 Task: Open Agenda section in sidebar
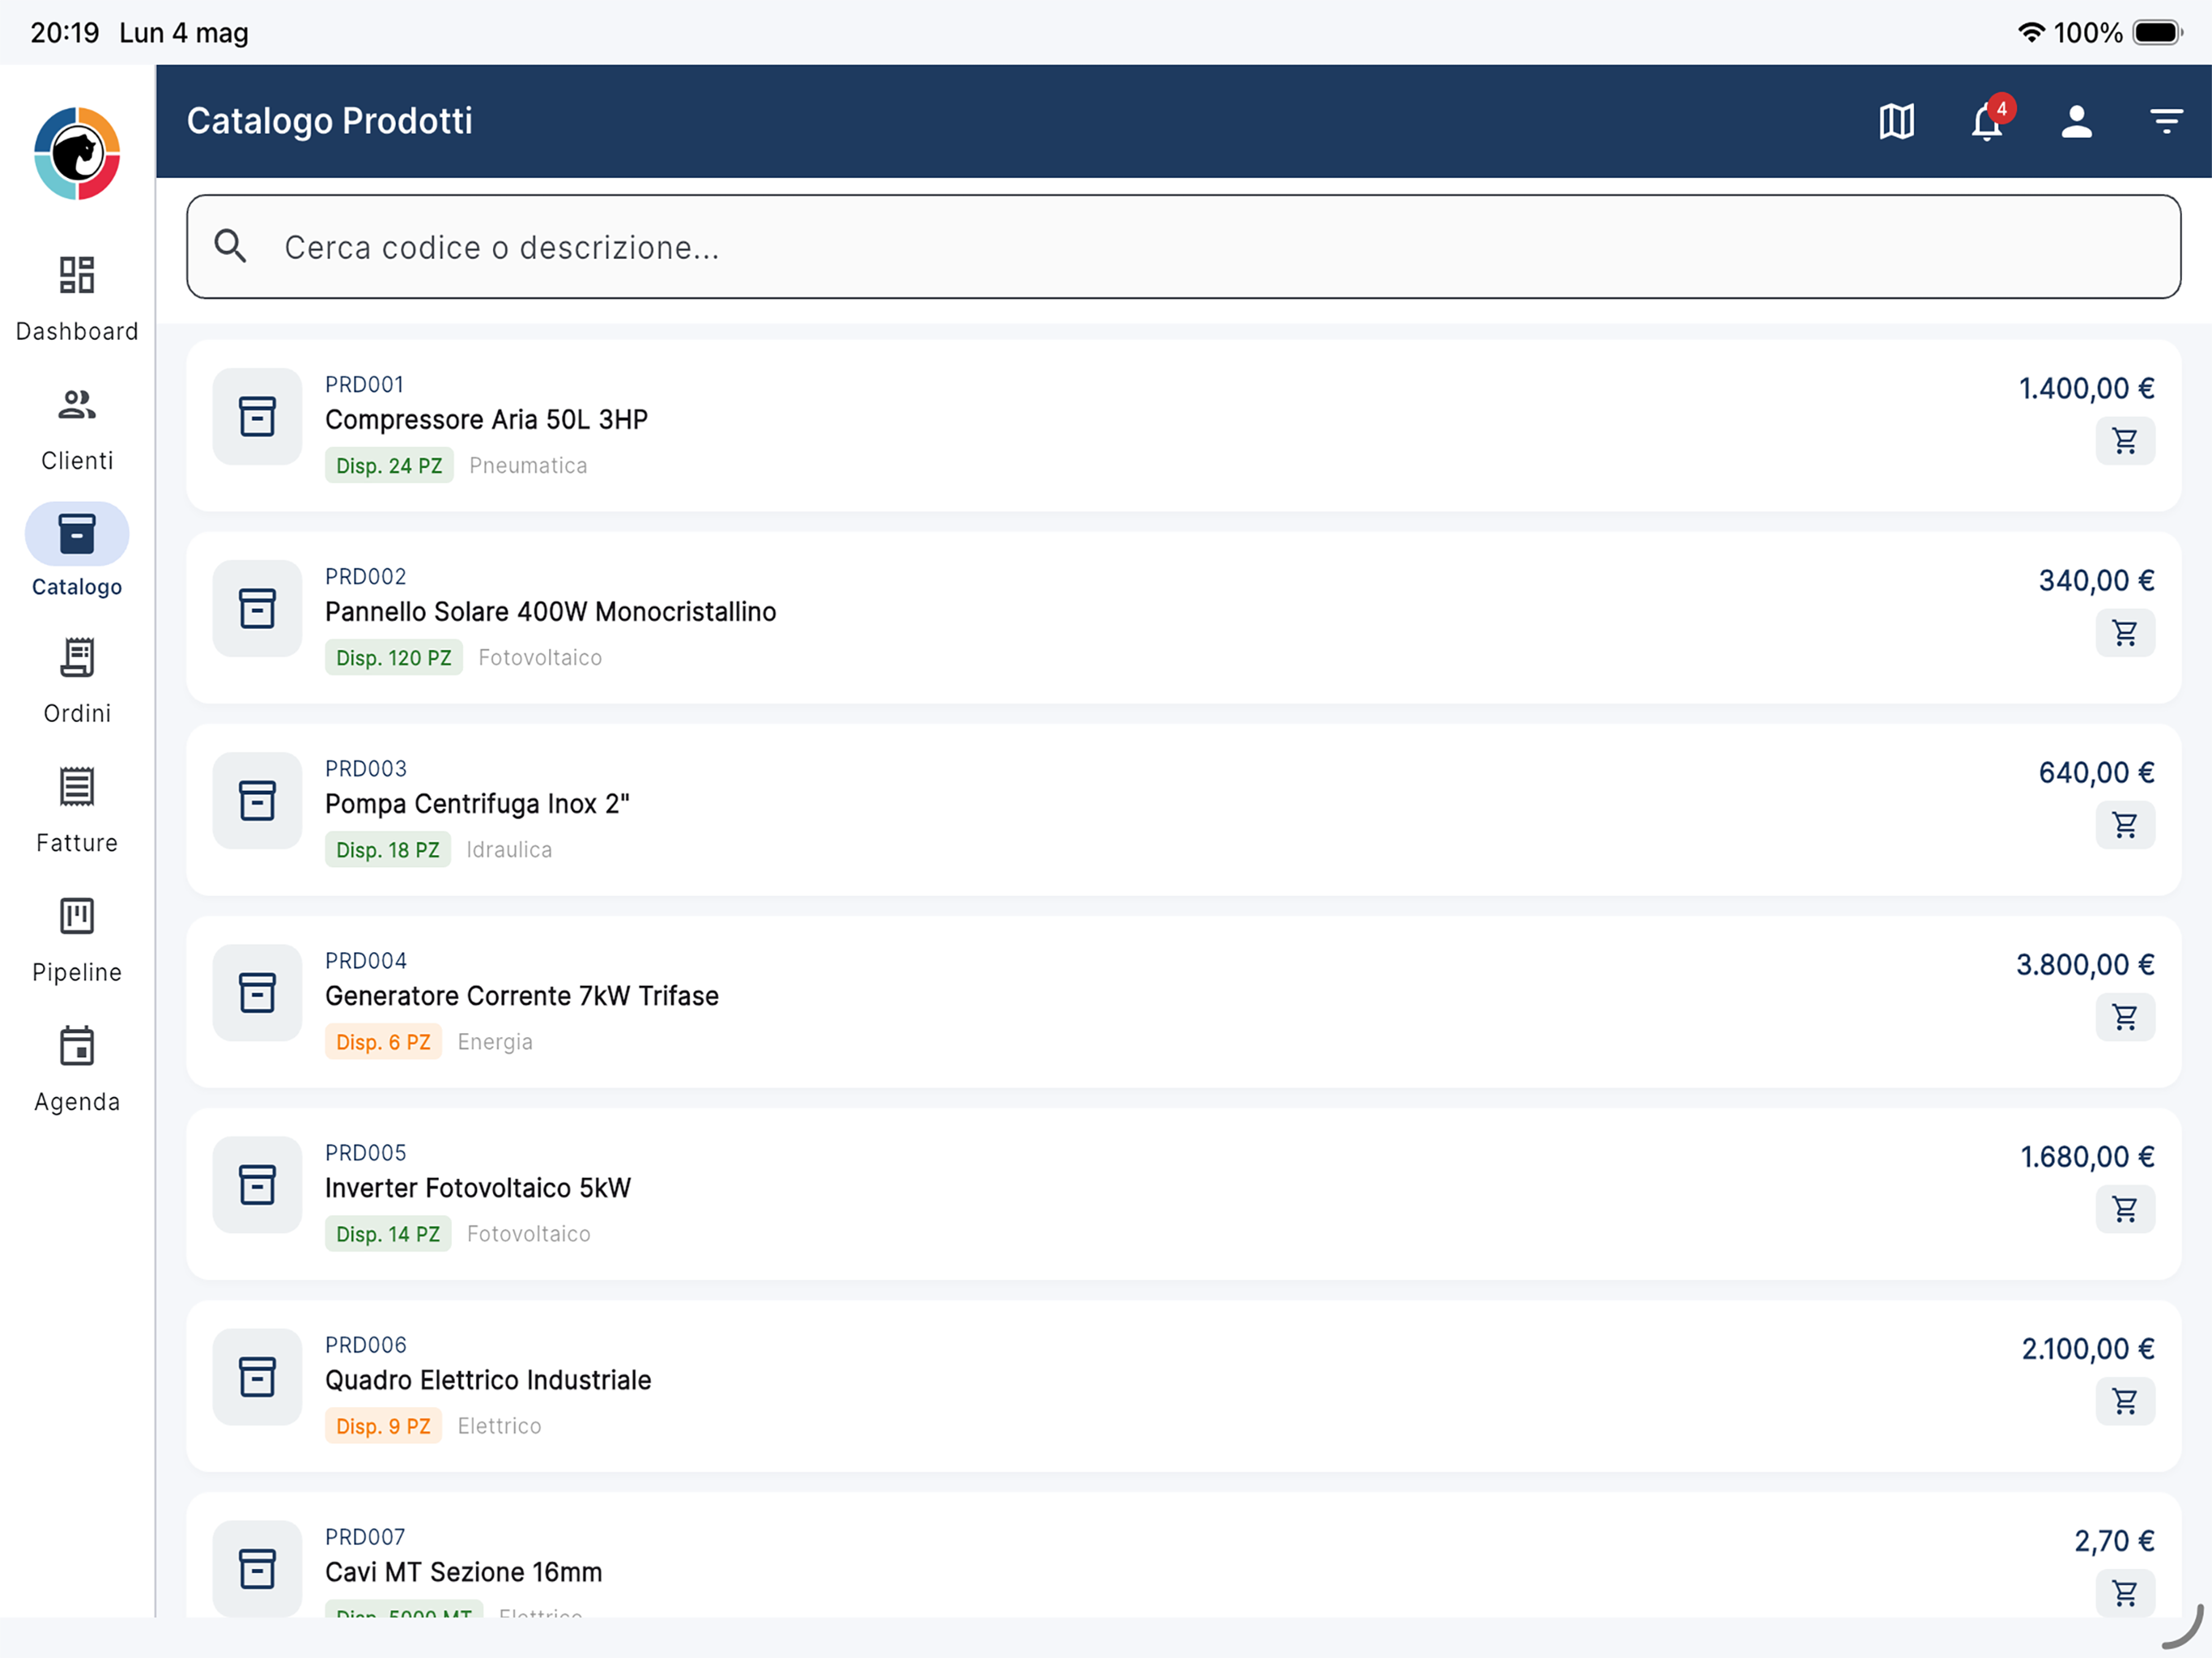77,1070
